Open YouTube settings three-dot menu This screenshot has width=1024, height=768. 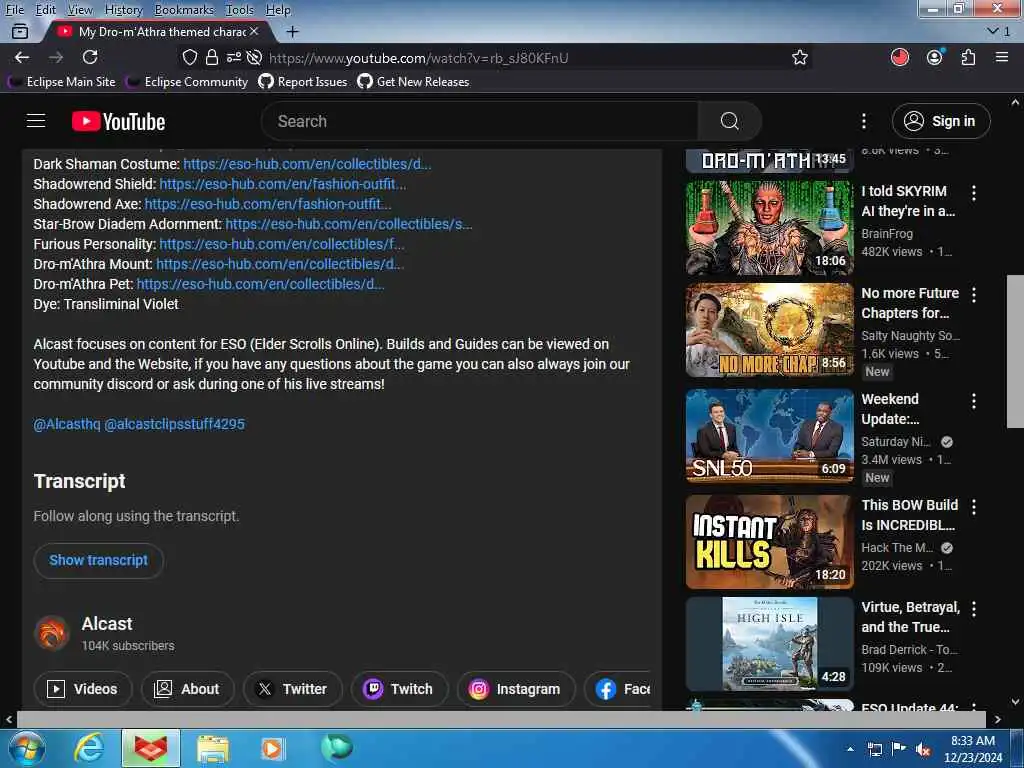[x=863, y=121]
